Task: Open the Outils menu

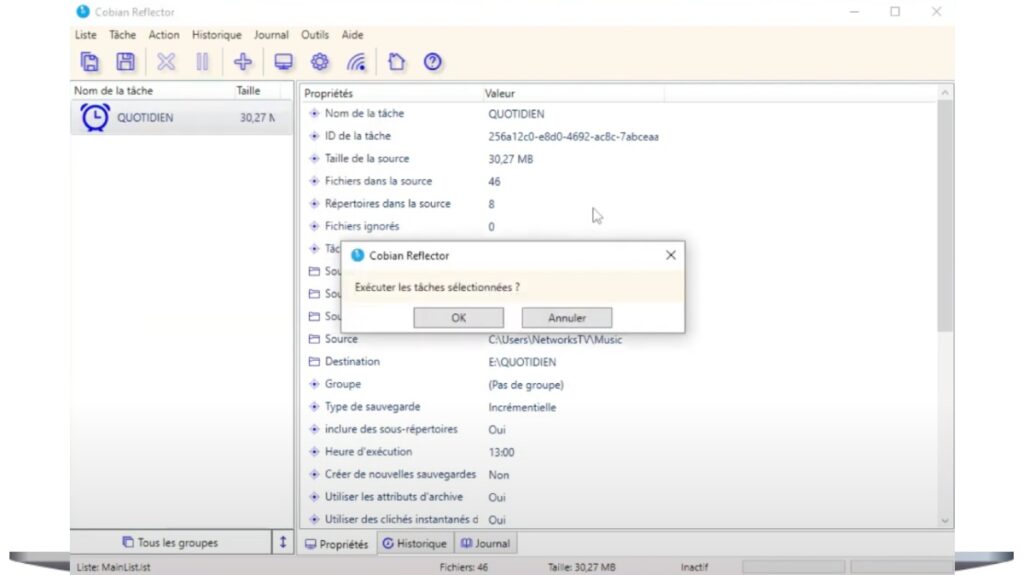Action: (315, 35)
